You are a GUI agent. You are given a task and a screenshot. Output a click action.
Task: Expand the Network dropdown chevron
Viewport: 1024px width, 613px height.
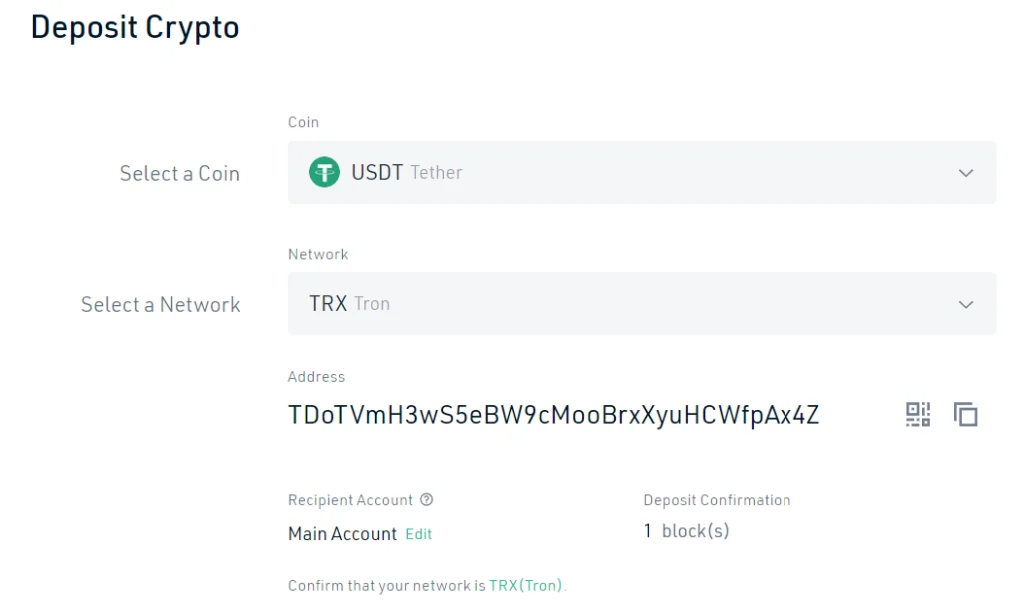pos(966,304)
